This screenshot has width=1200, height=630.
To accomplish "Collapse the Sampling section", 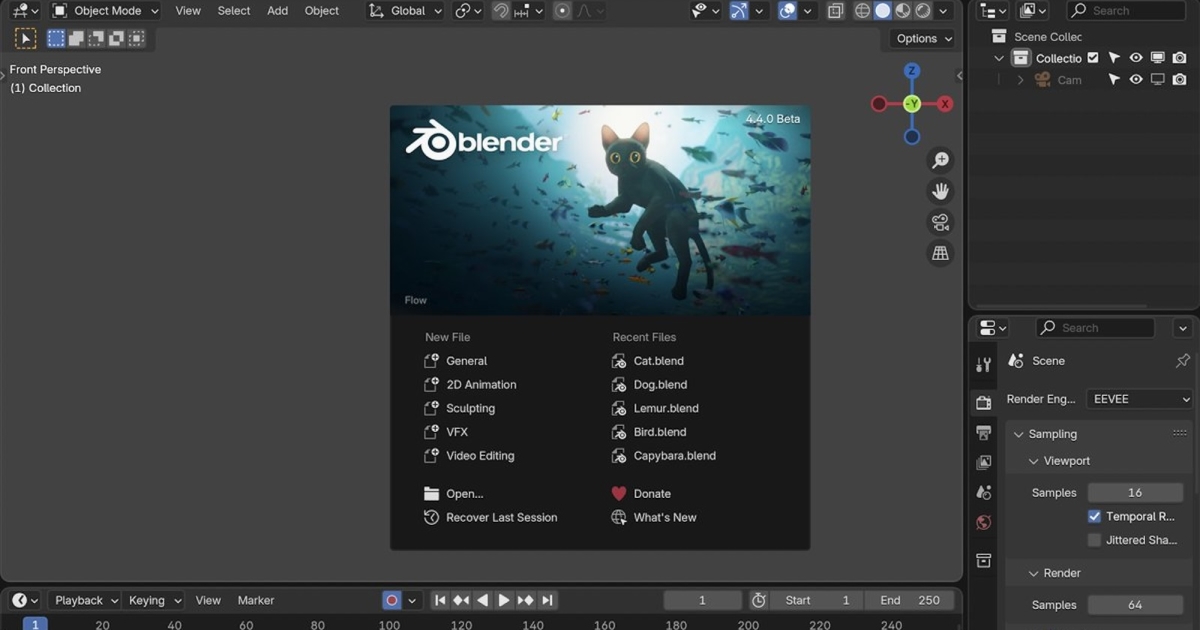I will coord(1045,433).
